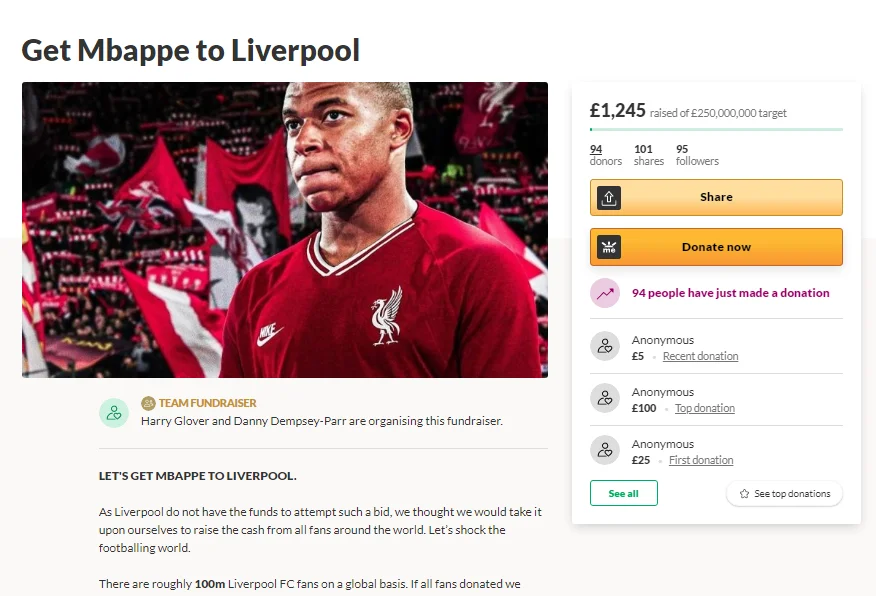Image resolution: width=876 pixels, height=596 pixels.
Task: Click the star icon in See top donations
Action: pyautogui.click(x=744, y=494)
